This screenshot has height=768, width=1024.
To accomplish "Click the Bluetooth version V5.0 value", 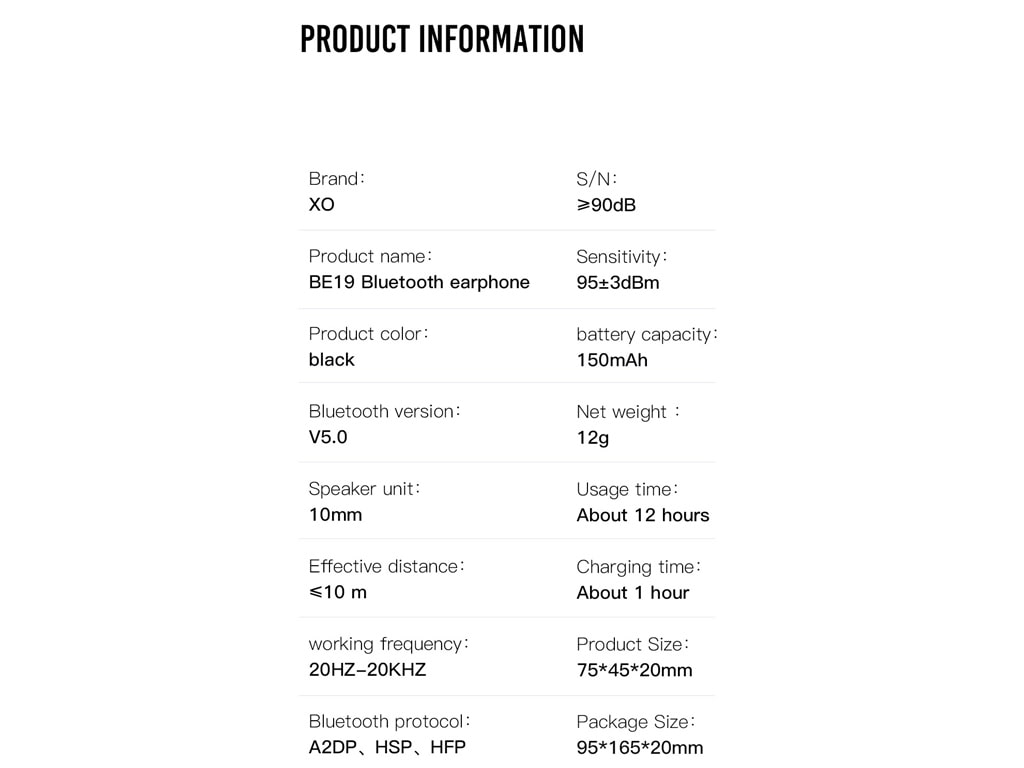I will pyautogui.click(x=328, y=437).
